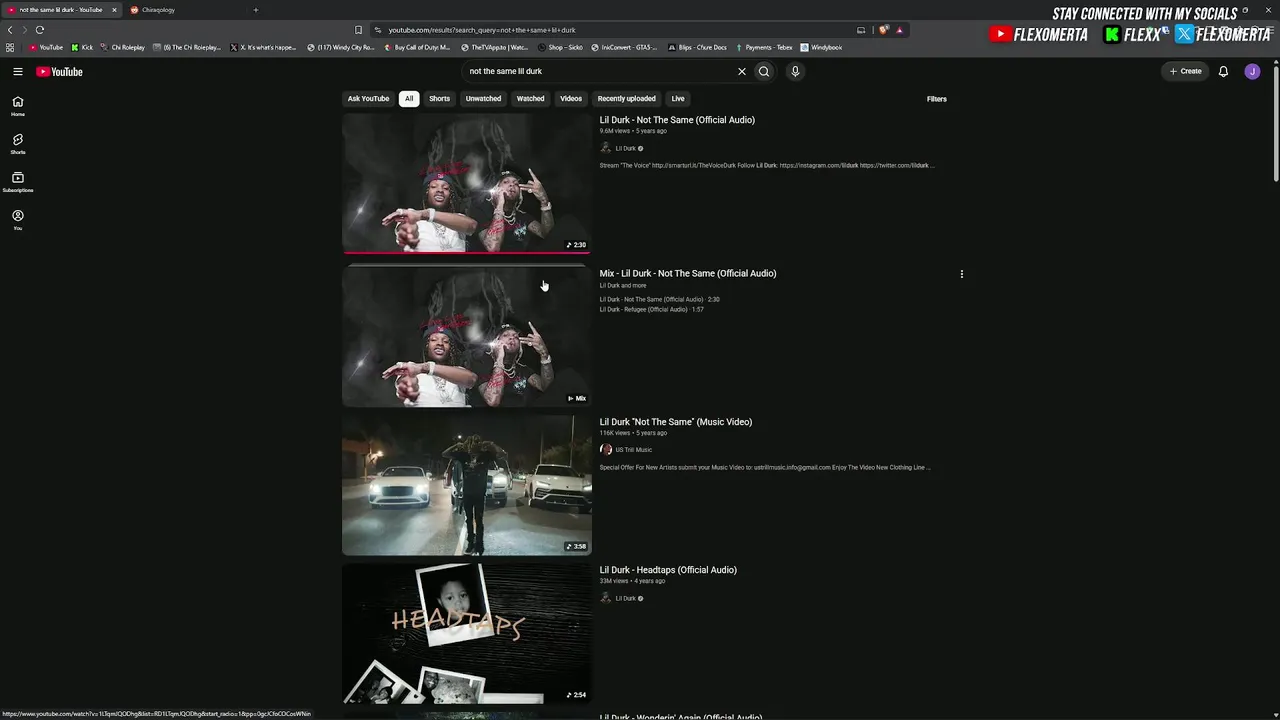The width and height of the screenshot is (1280, 720).
Task: Open YouTube guide hamburger menu
Action: [x=18, y=71]
